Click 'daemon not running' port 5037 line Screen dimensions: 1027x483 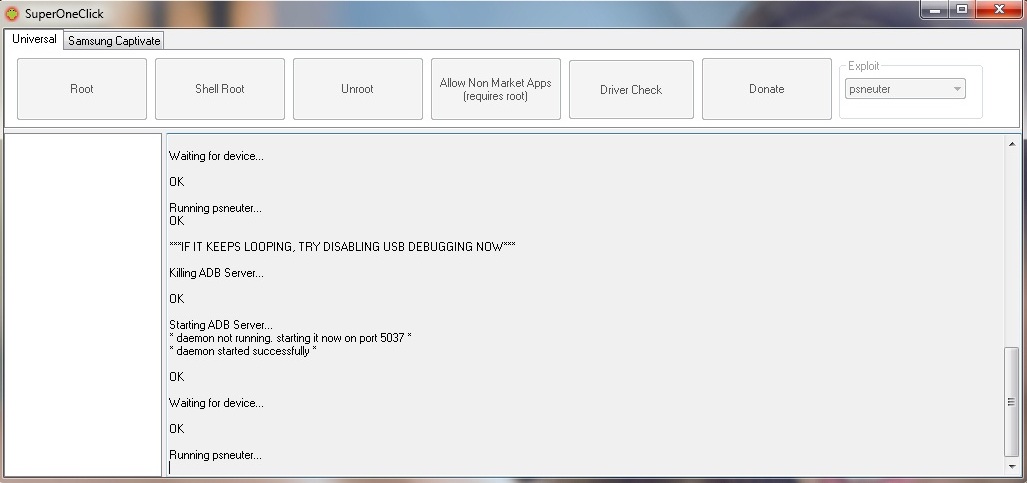coord(290,338)
